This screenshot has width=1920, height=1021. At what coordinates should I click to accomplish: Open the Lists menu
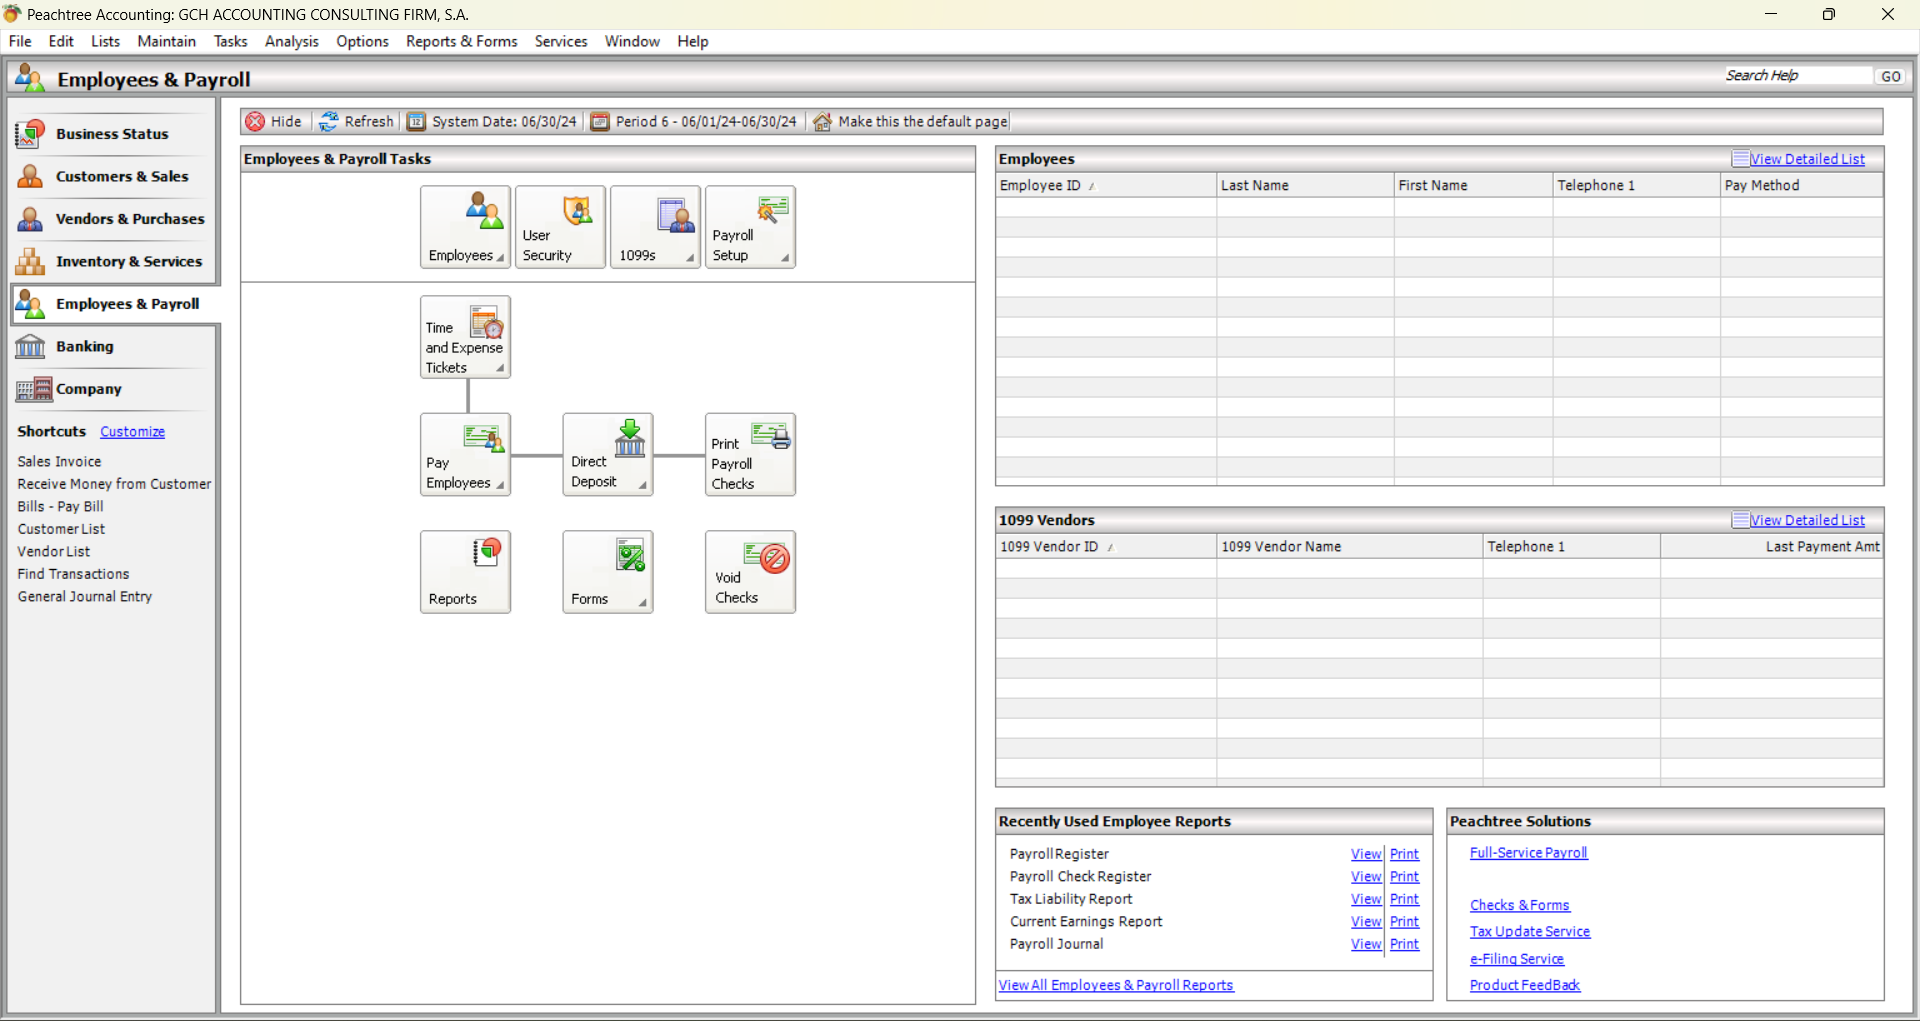point(105,41)
